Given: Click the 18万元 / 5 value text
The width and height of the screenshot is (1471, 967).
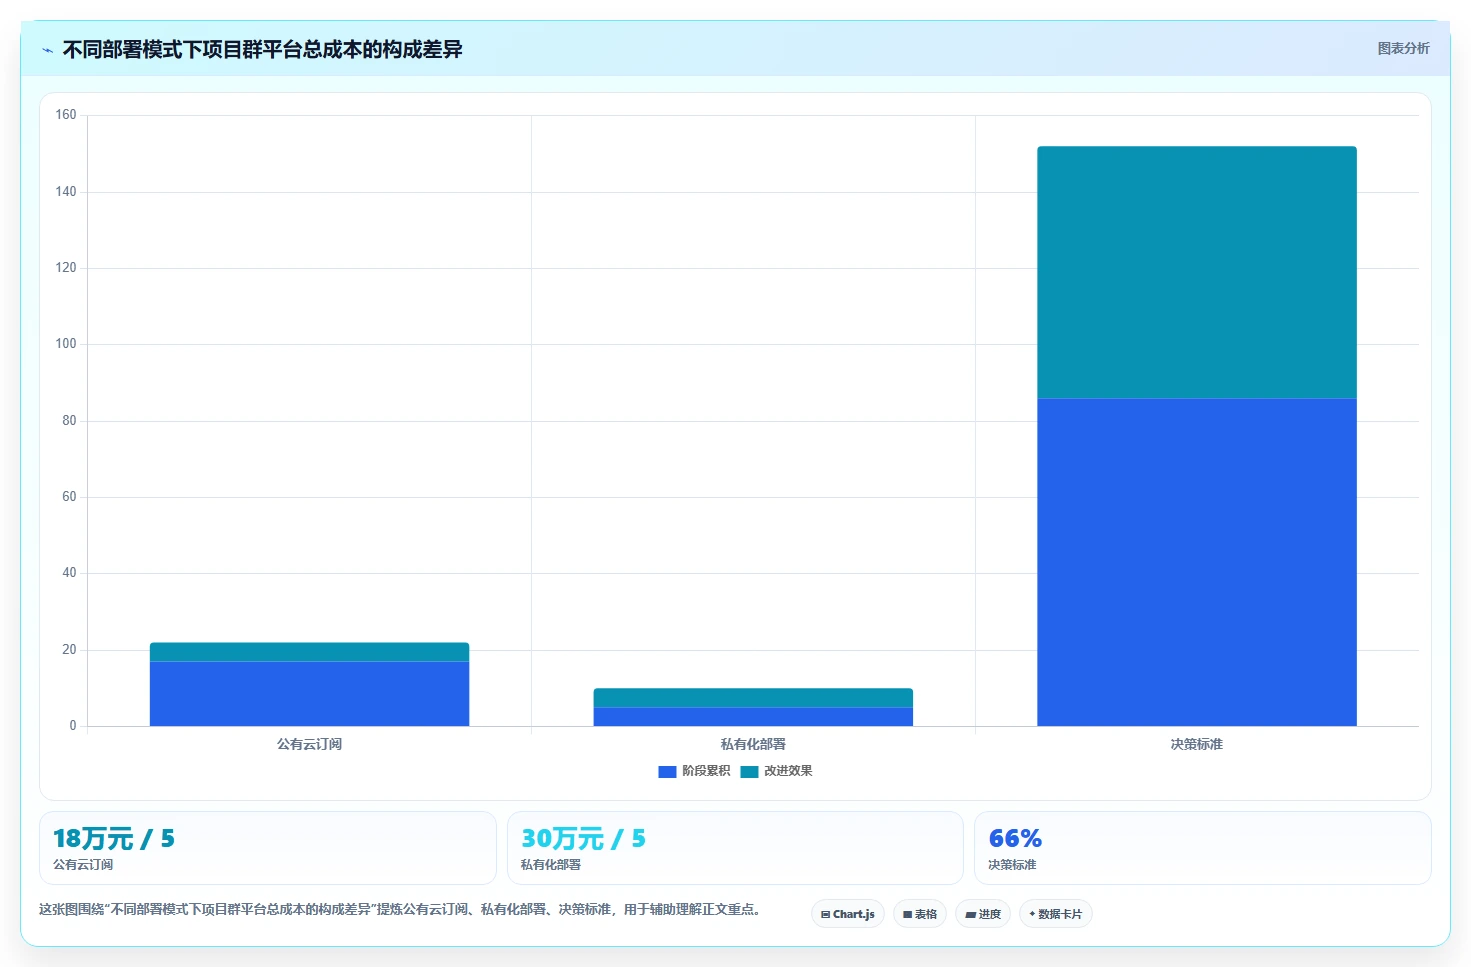Looking at the screenshot, I should (114, 838).
